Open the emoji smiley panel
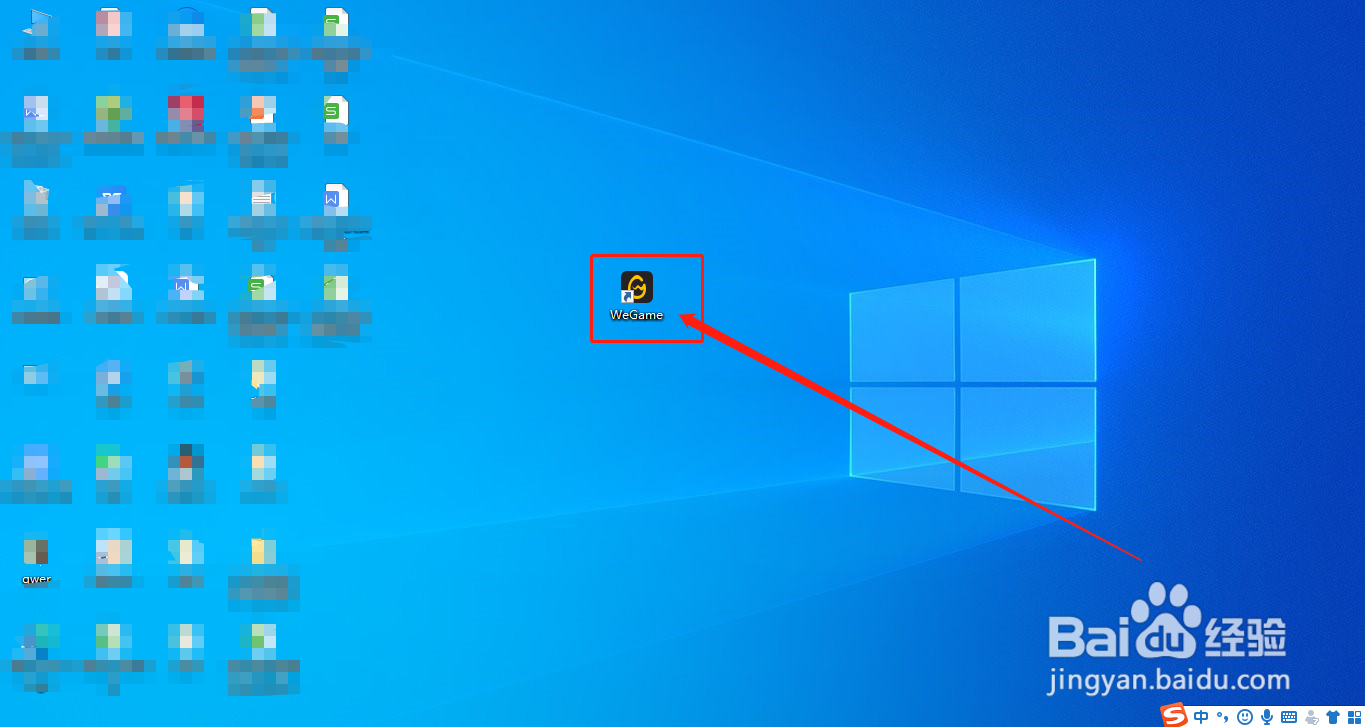1365x727 pixels. (x=1245, y=716)
